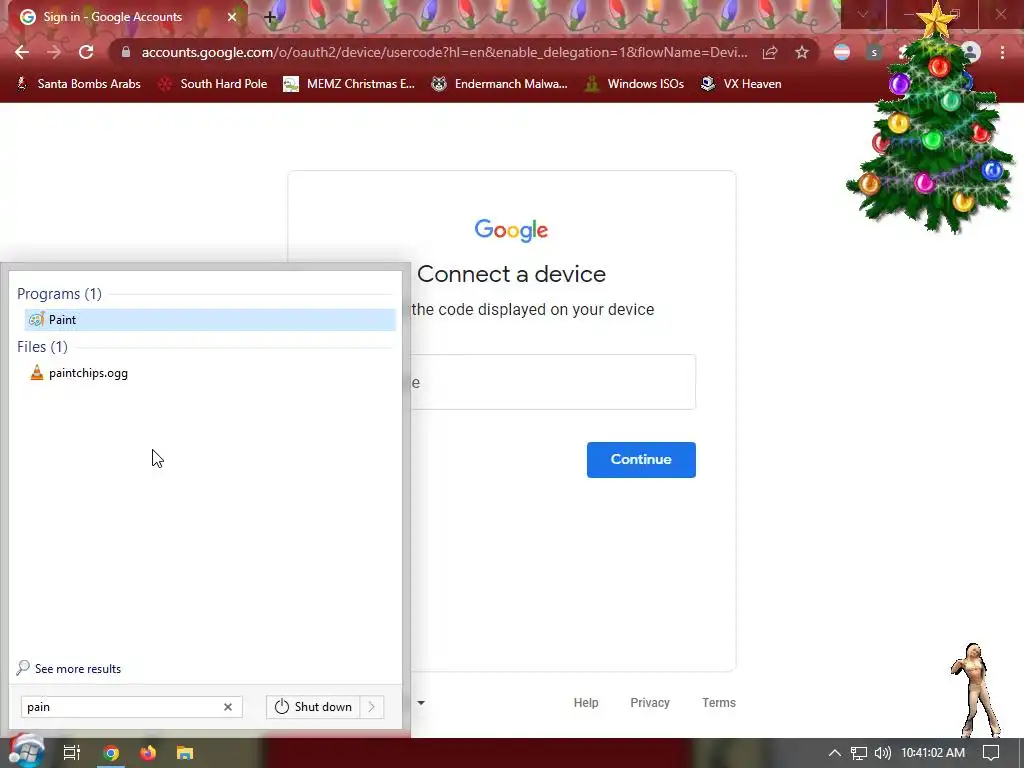Clear the start menu search text

click(x=228, y=707)
